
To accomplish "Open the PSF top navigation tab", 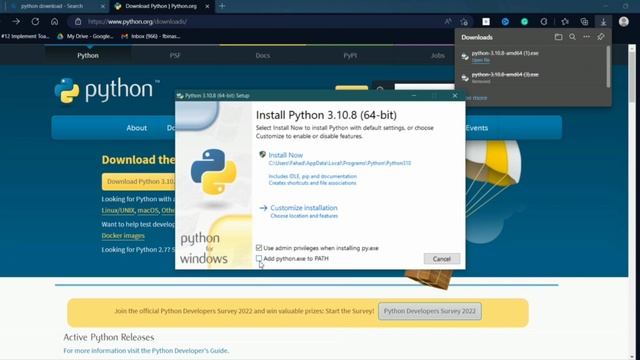I will click(x=175, y=56).
